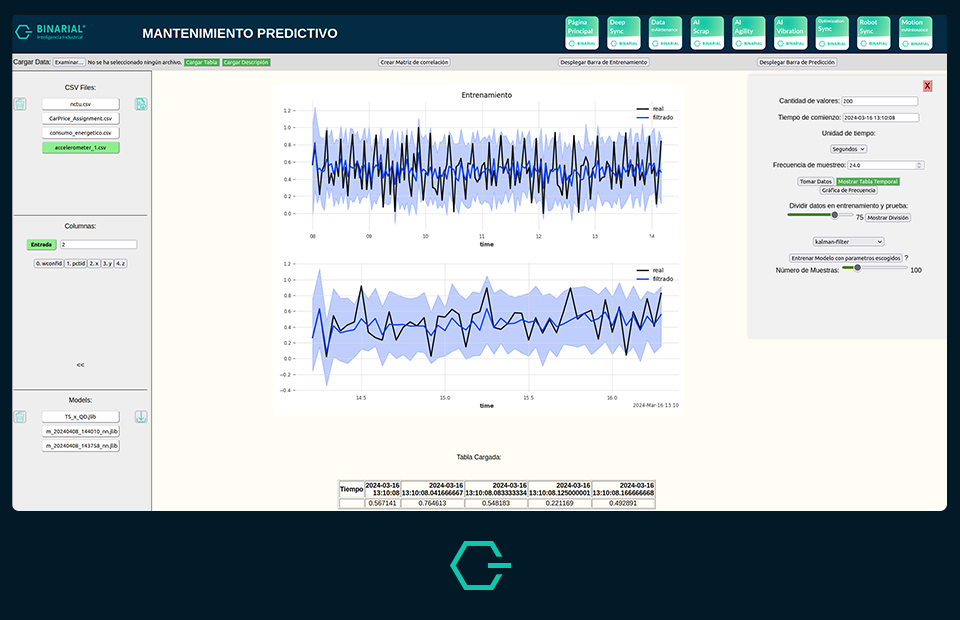This screenshot has width=960, height=620.
Task: Open the Segundos time unit dropdown
Action: 849,149
